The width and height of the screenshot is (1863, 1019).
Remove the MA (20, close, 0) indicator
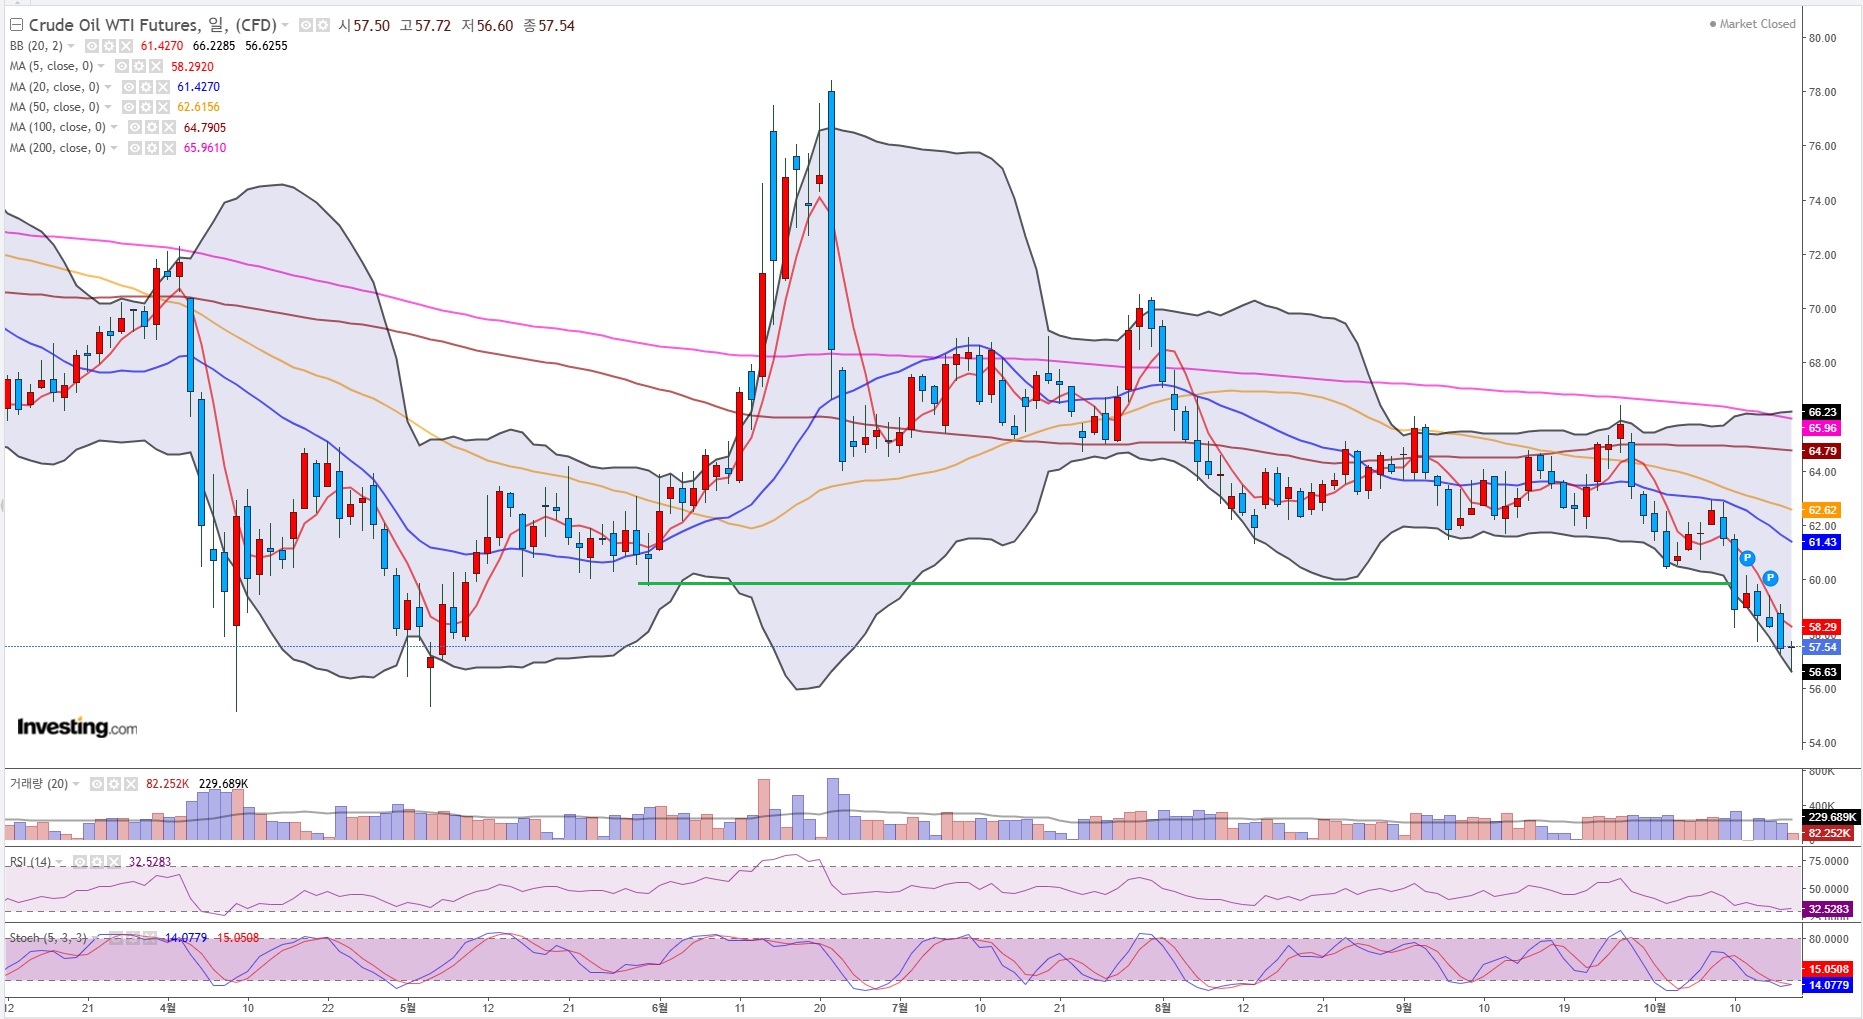click(x=162, y=87)
